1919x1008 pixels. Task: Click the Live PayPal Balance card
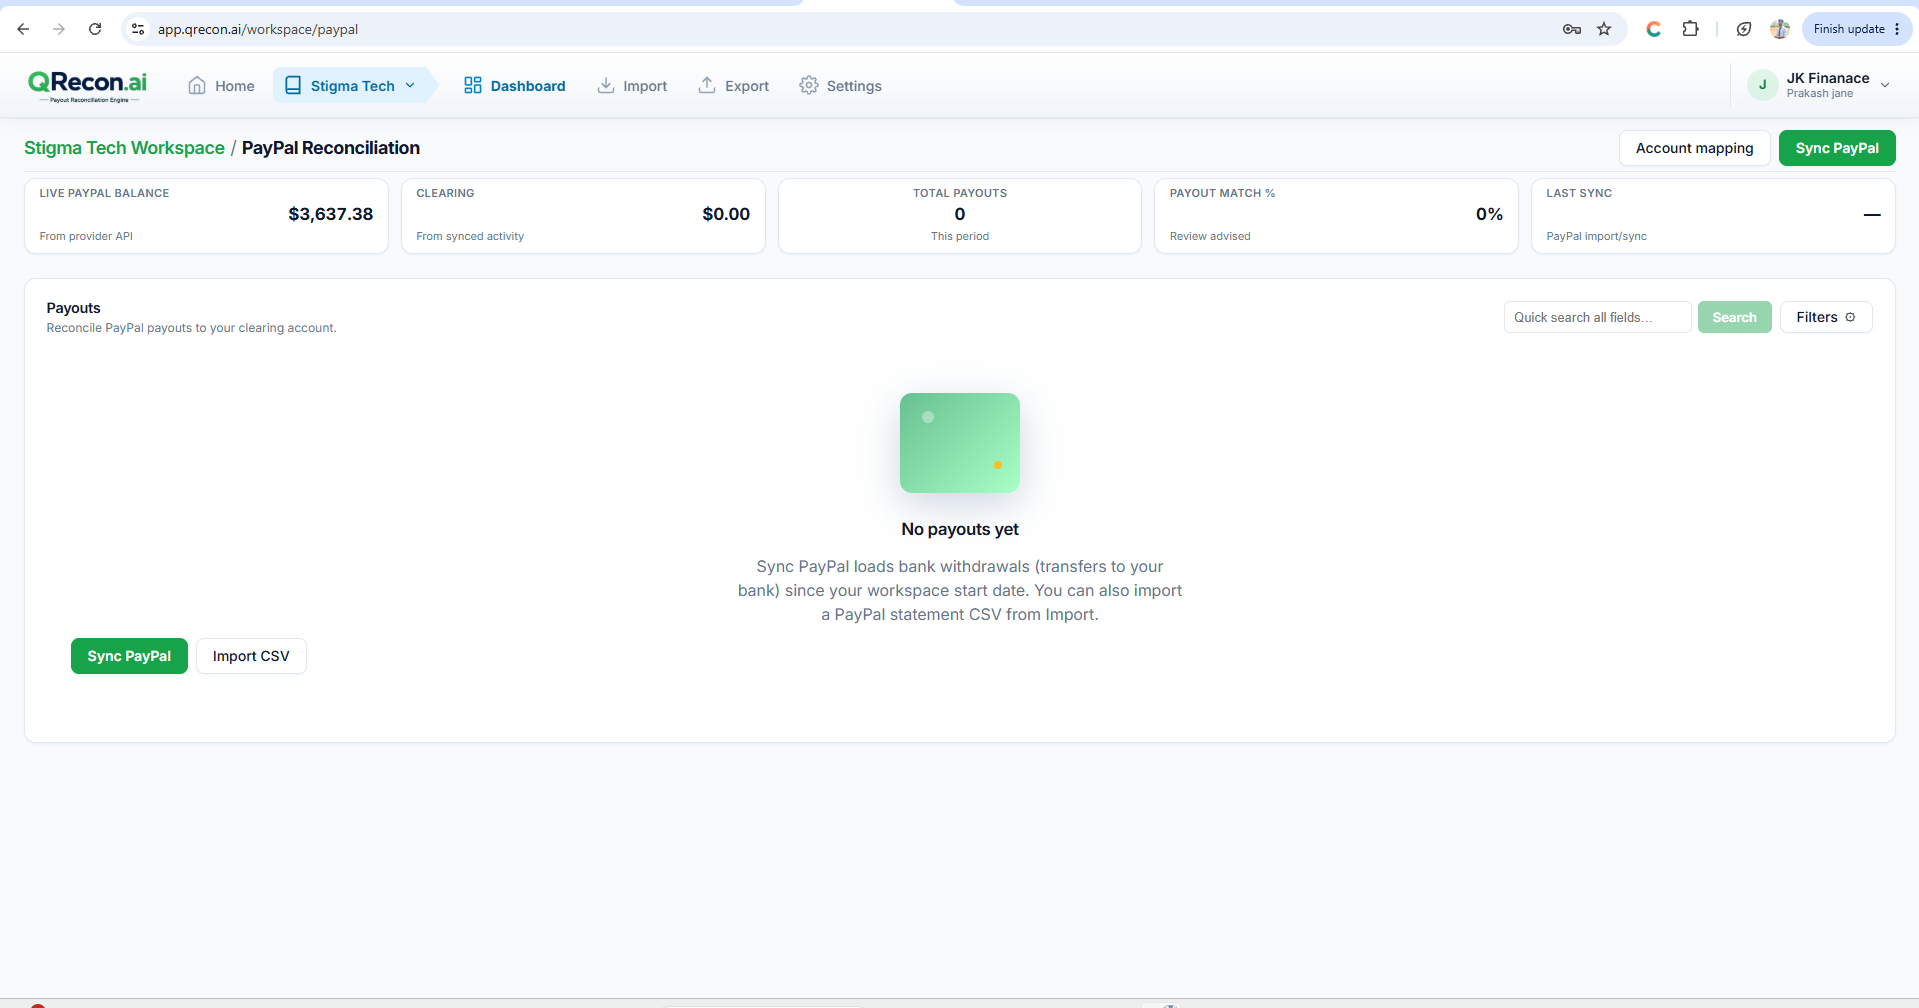(x=206, y=216)
